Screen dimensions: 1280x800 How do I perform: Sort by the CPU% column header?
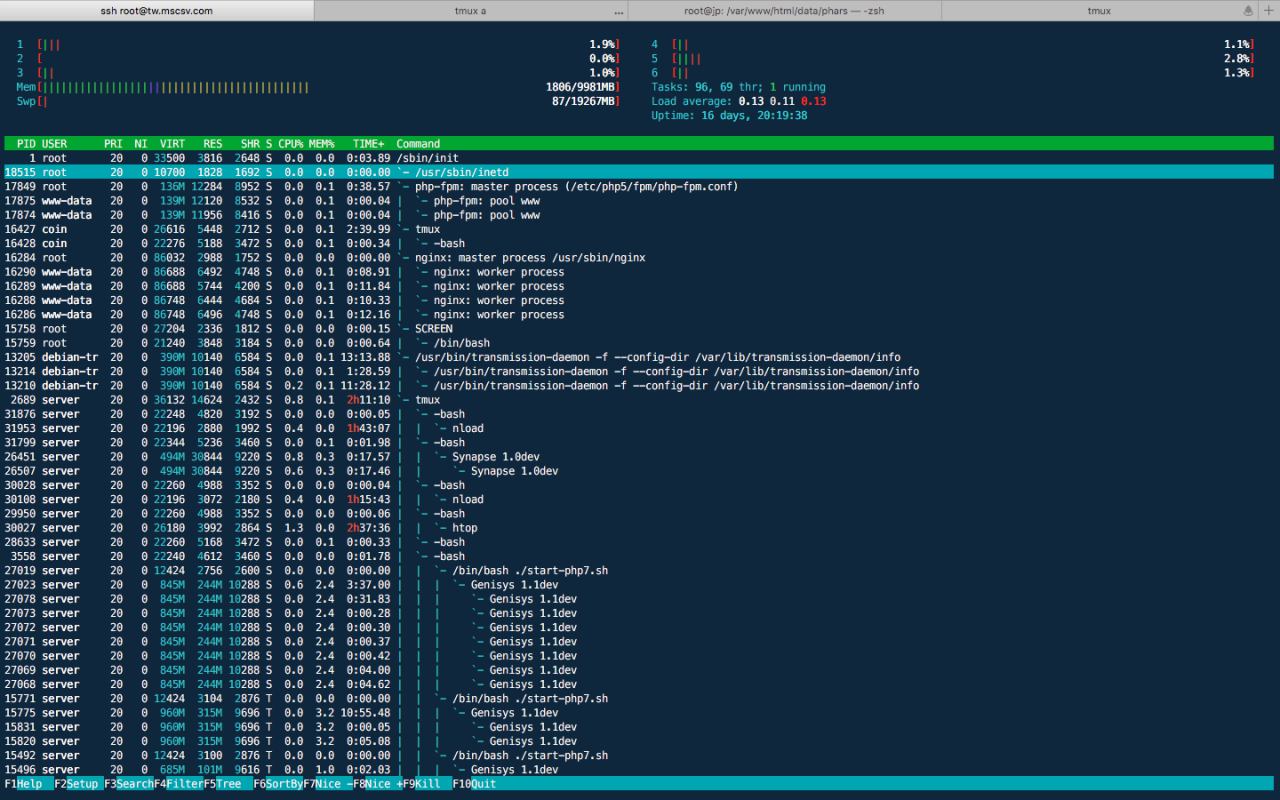(290, 144)
